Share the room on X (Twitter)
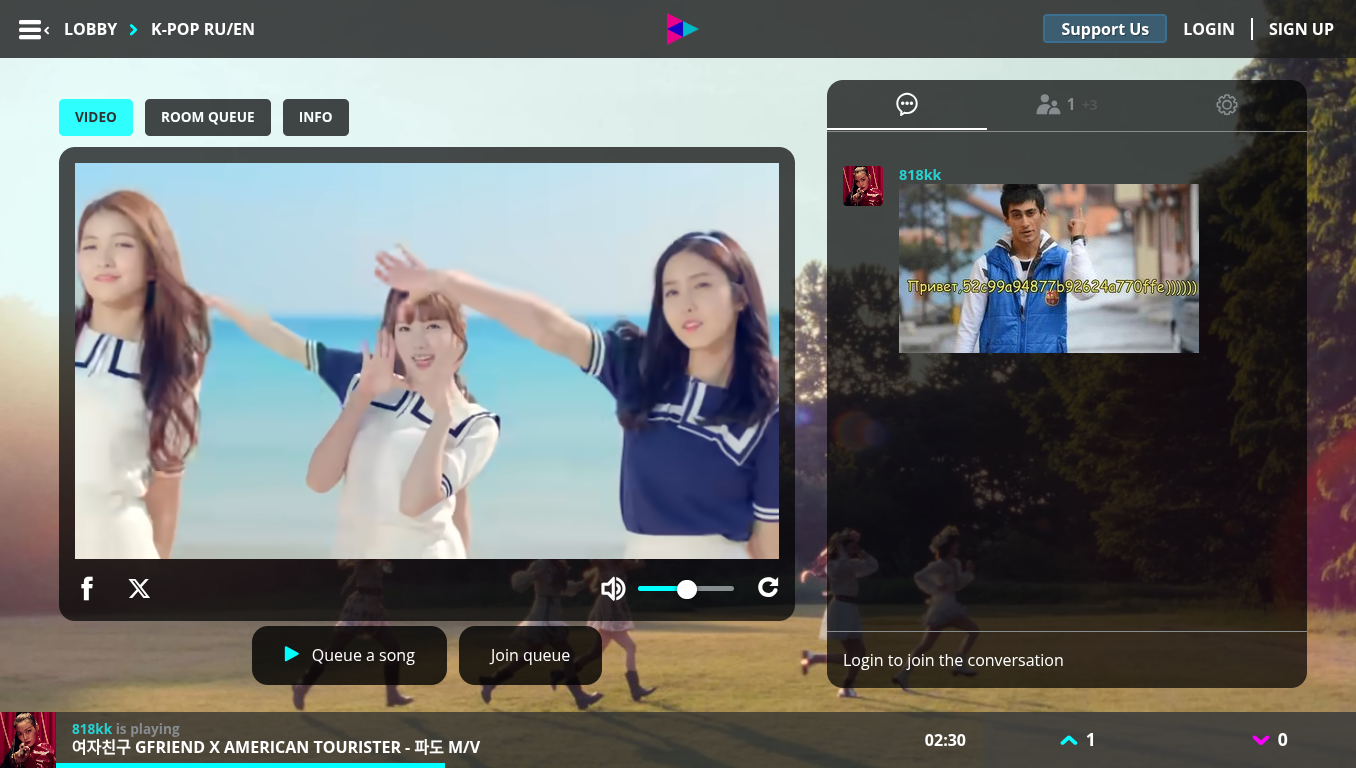This screenshot has width=1356, height=768. (139, 589)
